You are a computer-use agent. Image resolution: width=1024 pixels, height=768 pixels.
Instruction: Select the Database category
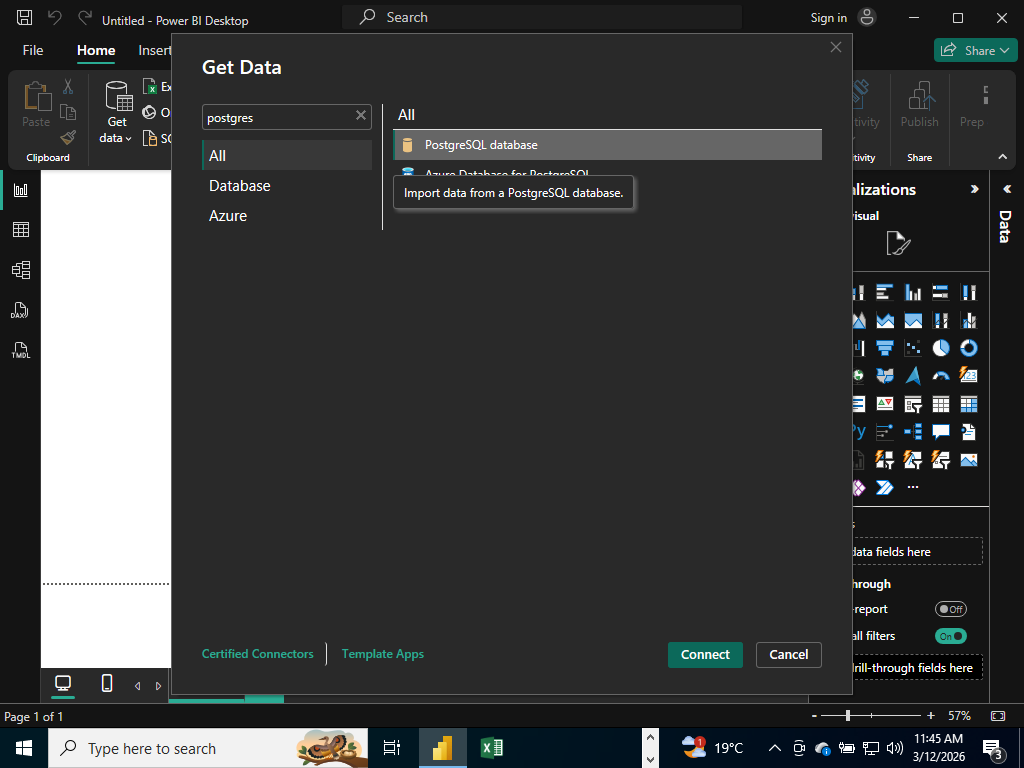tap(287, 185)
